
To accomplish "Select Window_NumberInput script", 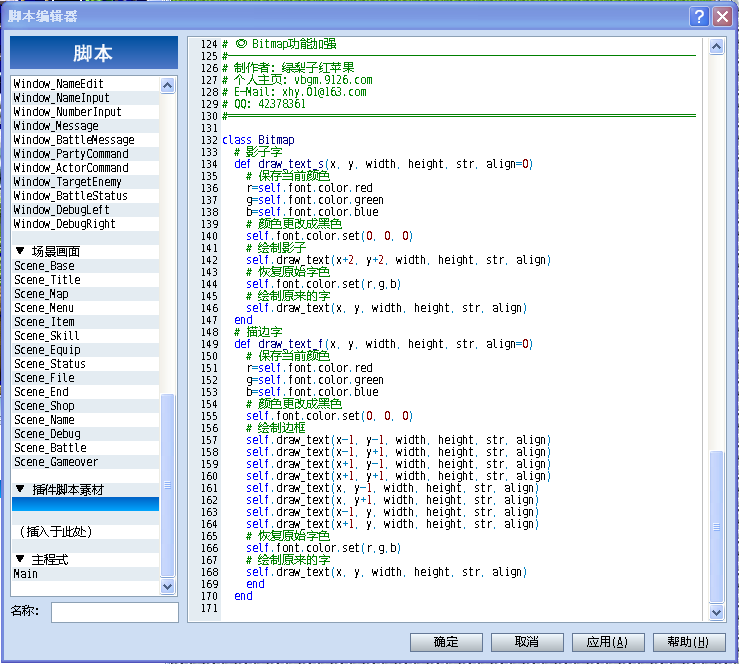I will 85,112.
